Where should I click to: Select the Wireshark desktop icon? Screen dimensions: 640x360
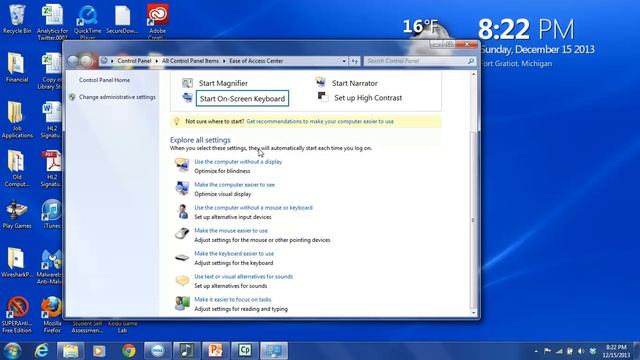click(x=17, y=263)
